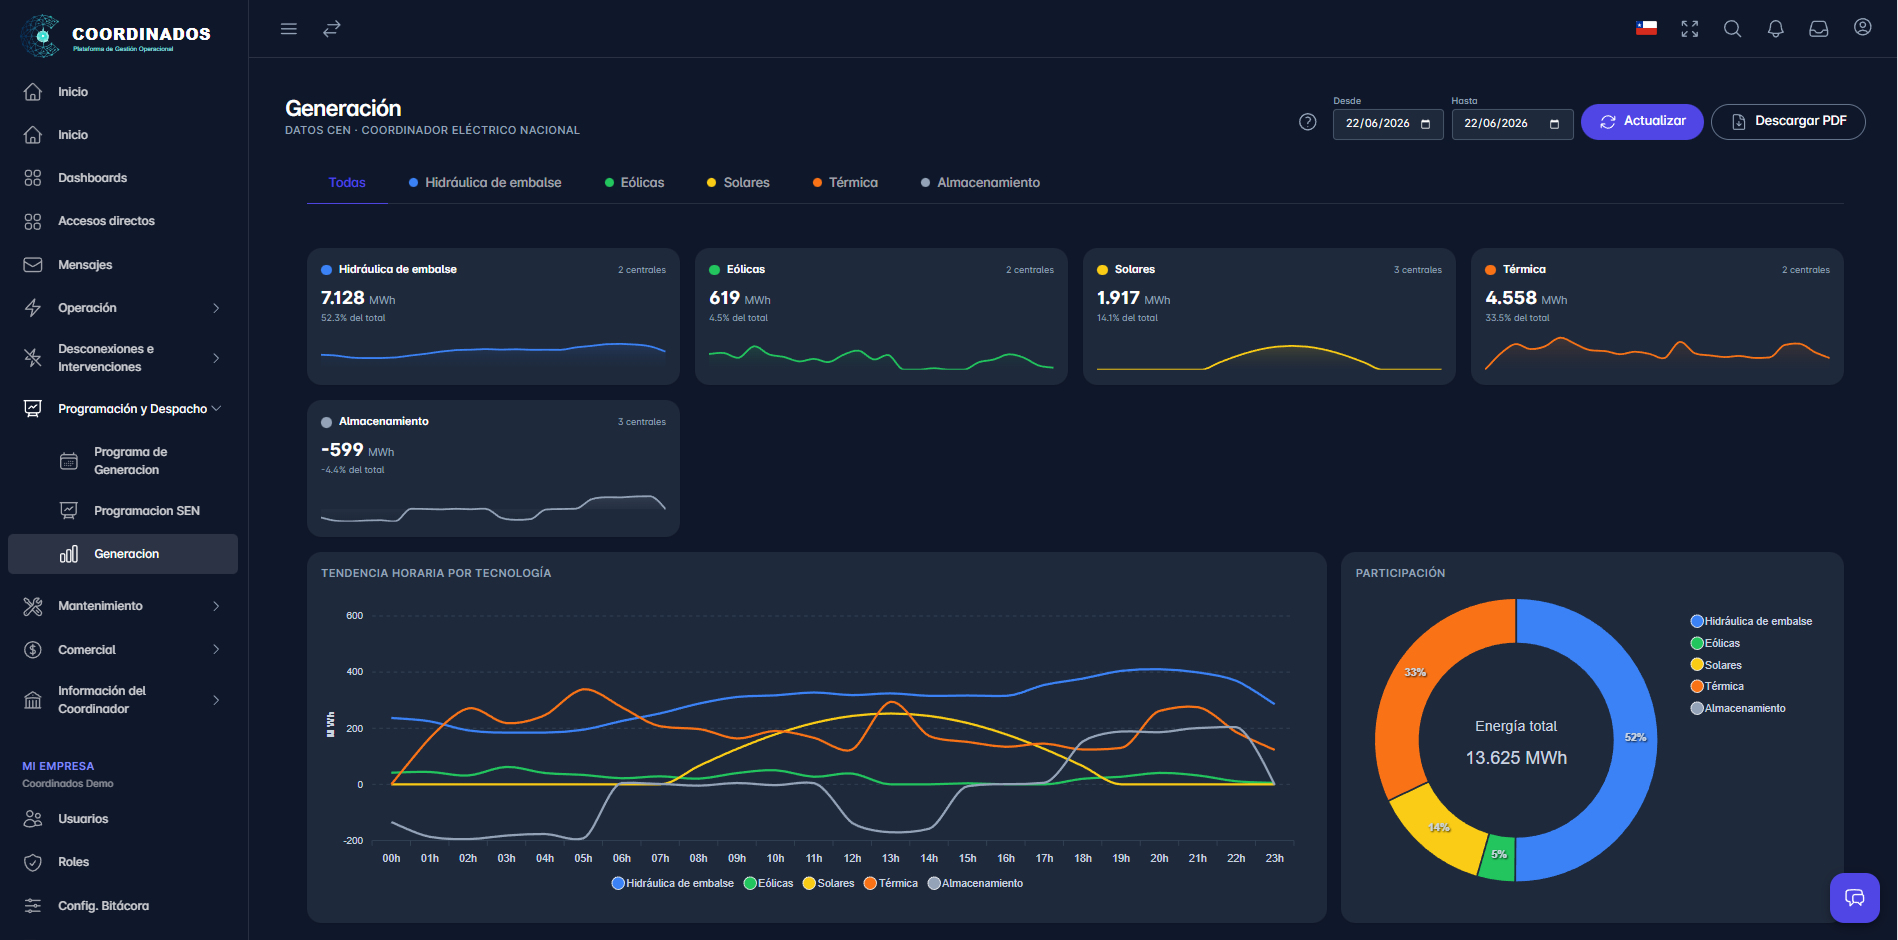
Task: Click the hamburger menu icon
Action: click(x=289, y=29)
